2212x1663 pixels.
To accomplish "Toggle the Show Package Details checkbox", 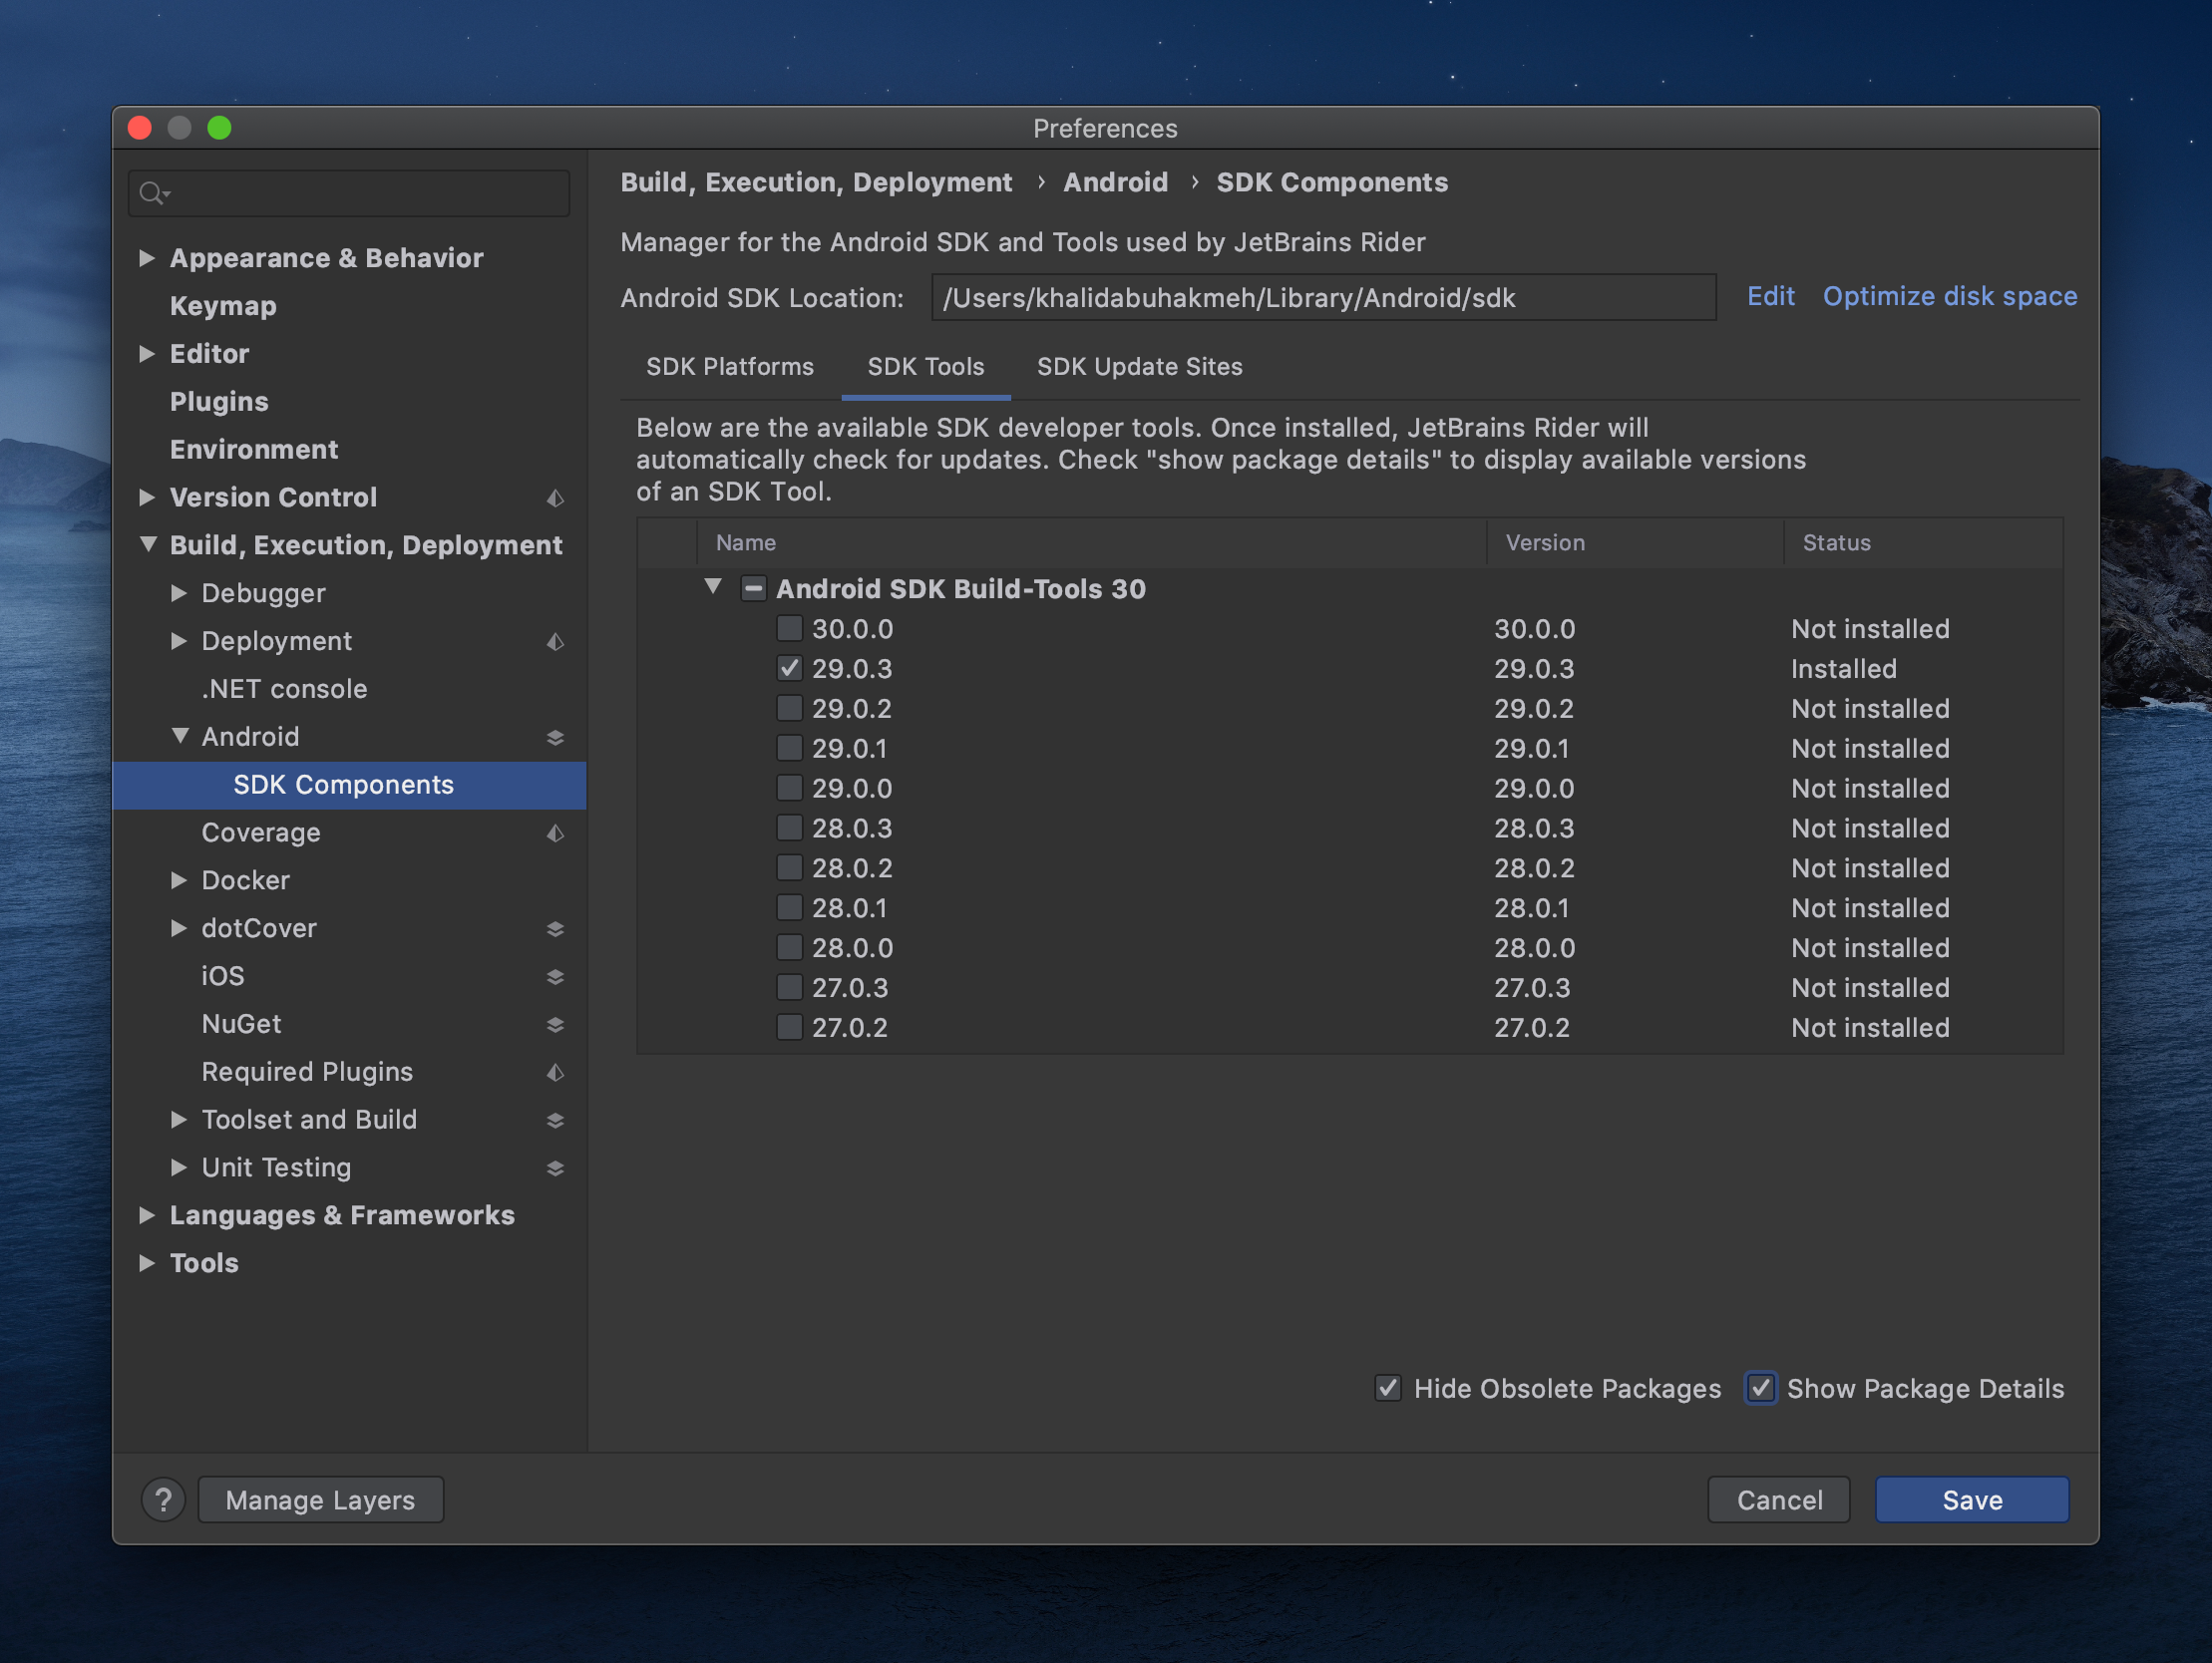I will click(x=1761, y=1388).
